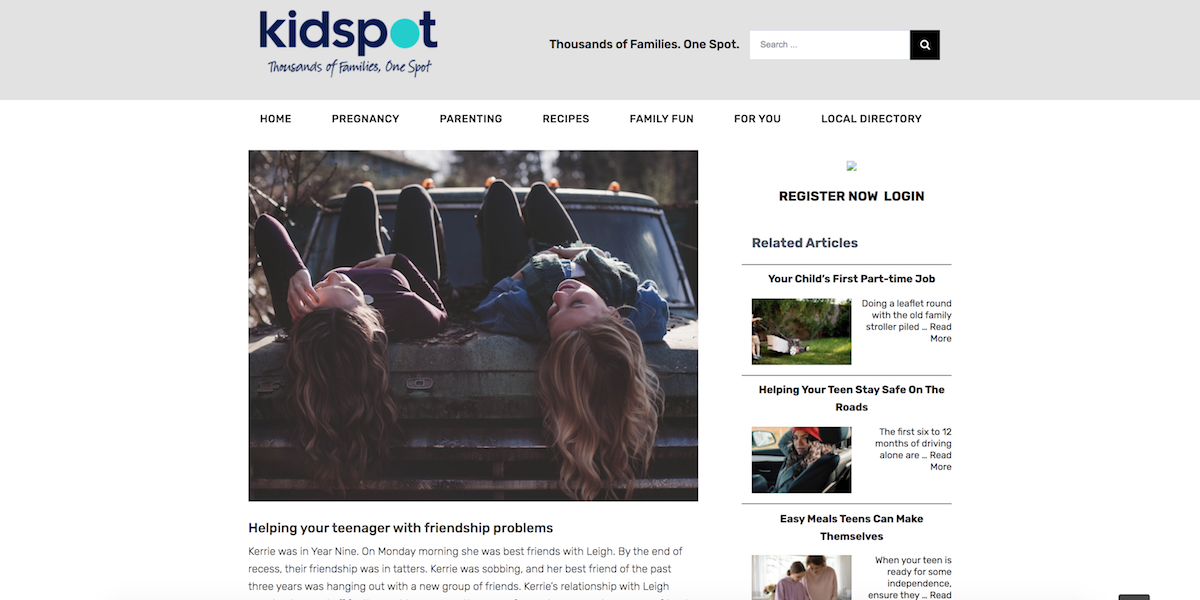Click the broken image icon above Register

coord(852,166)
